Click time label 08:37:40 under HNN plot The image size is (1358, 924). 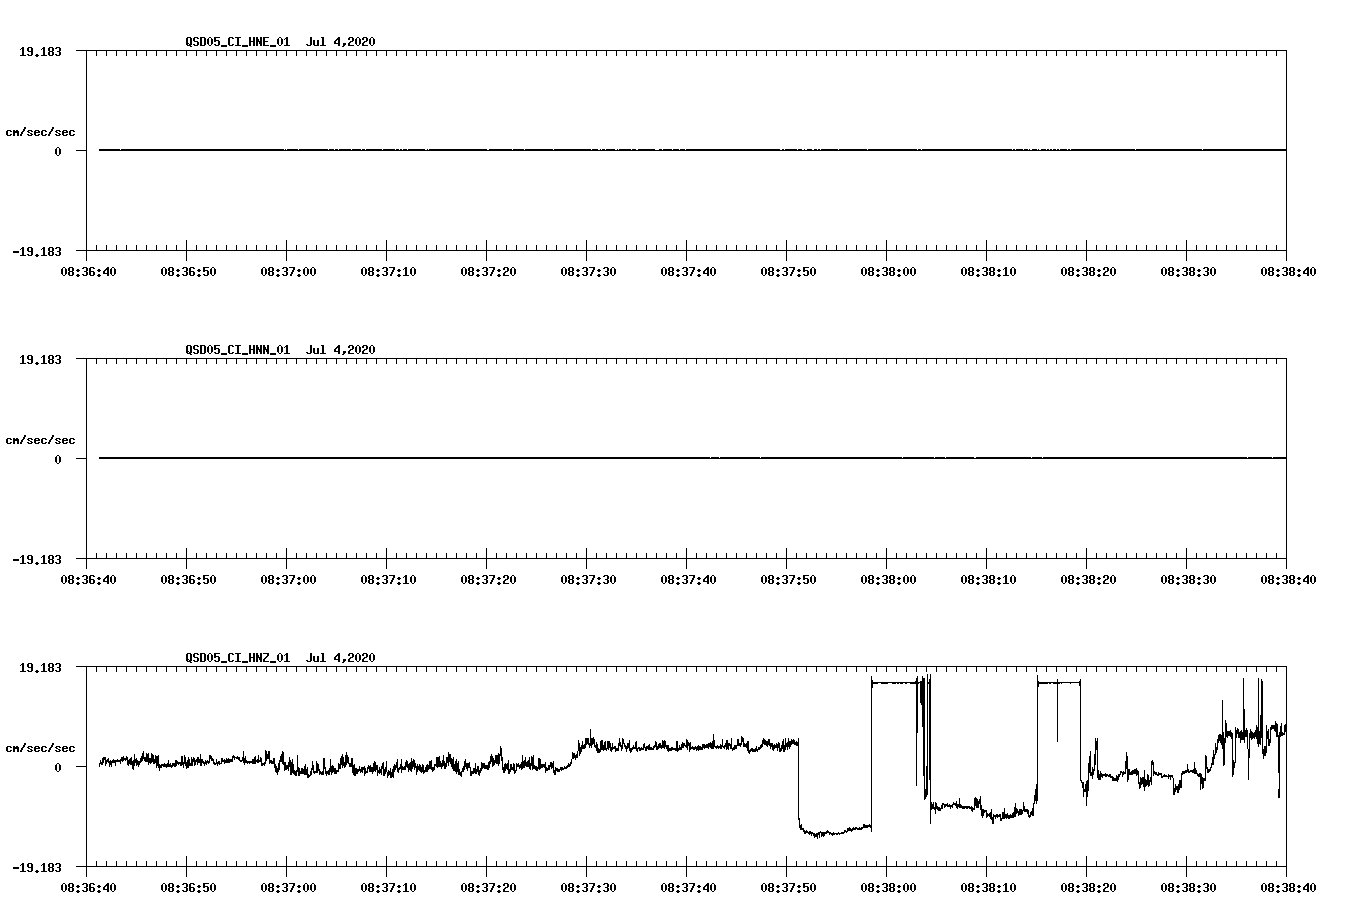point(688,580)
